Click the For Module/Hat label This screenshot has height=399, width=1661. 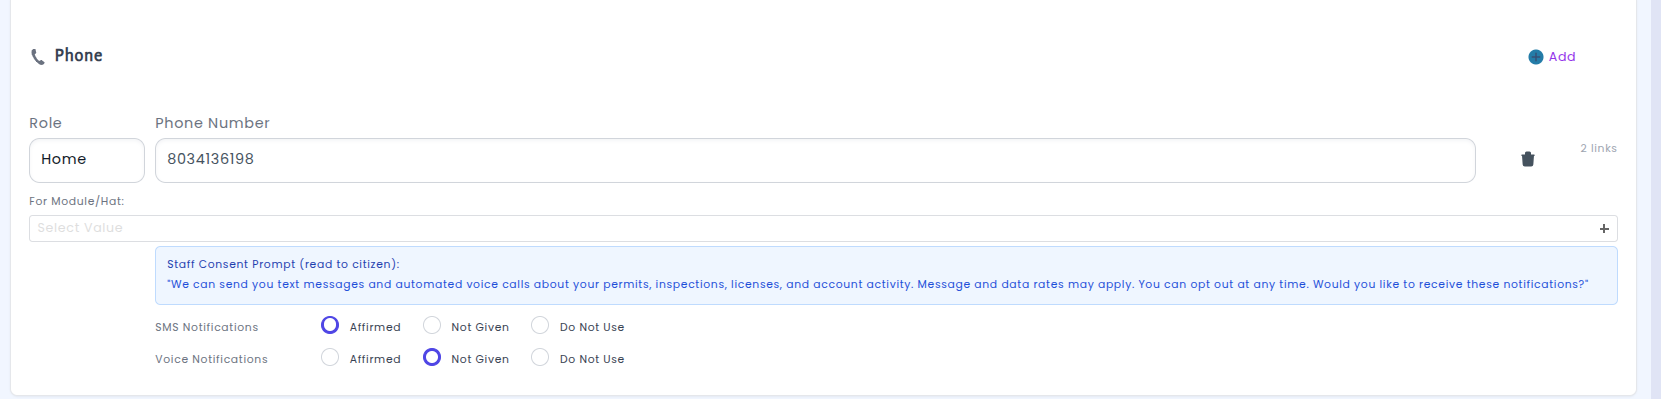[x=77, y=201]
